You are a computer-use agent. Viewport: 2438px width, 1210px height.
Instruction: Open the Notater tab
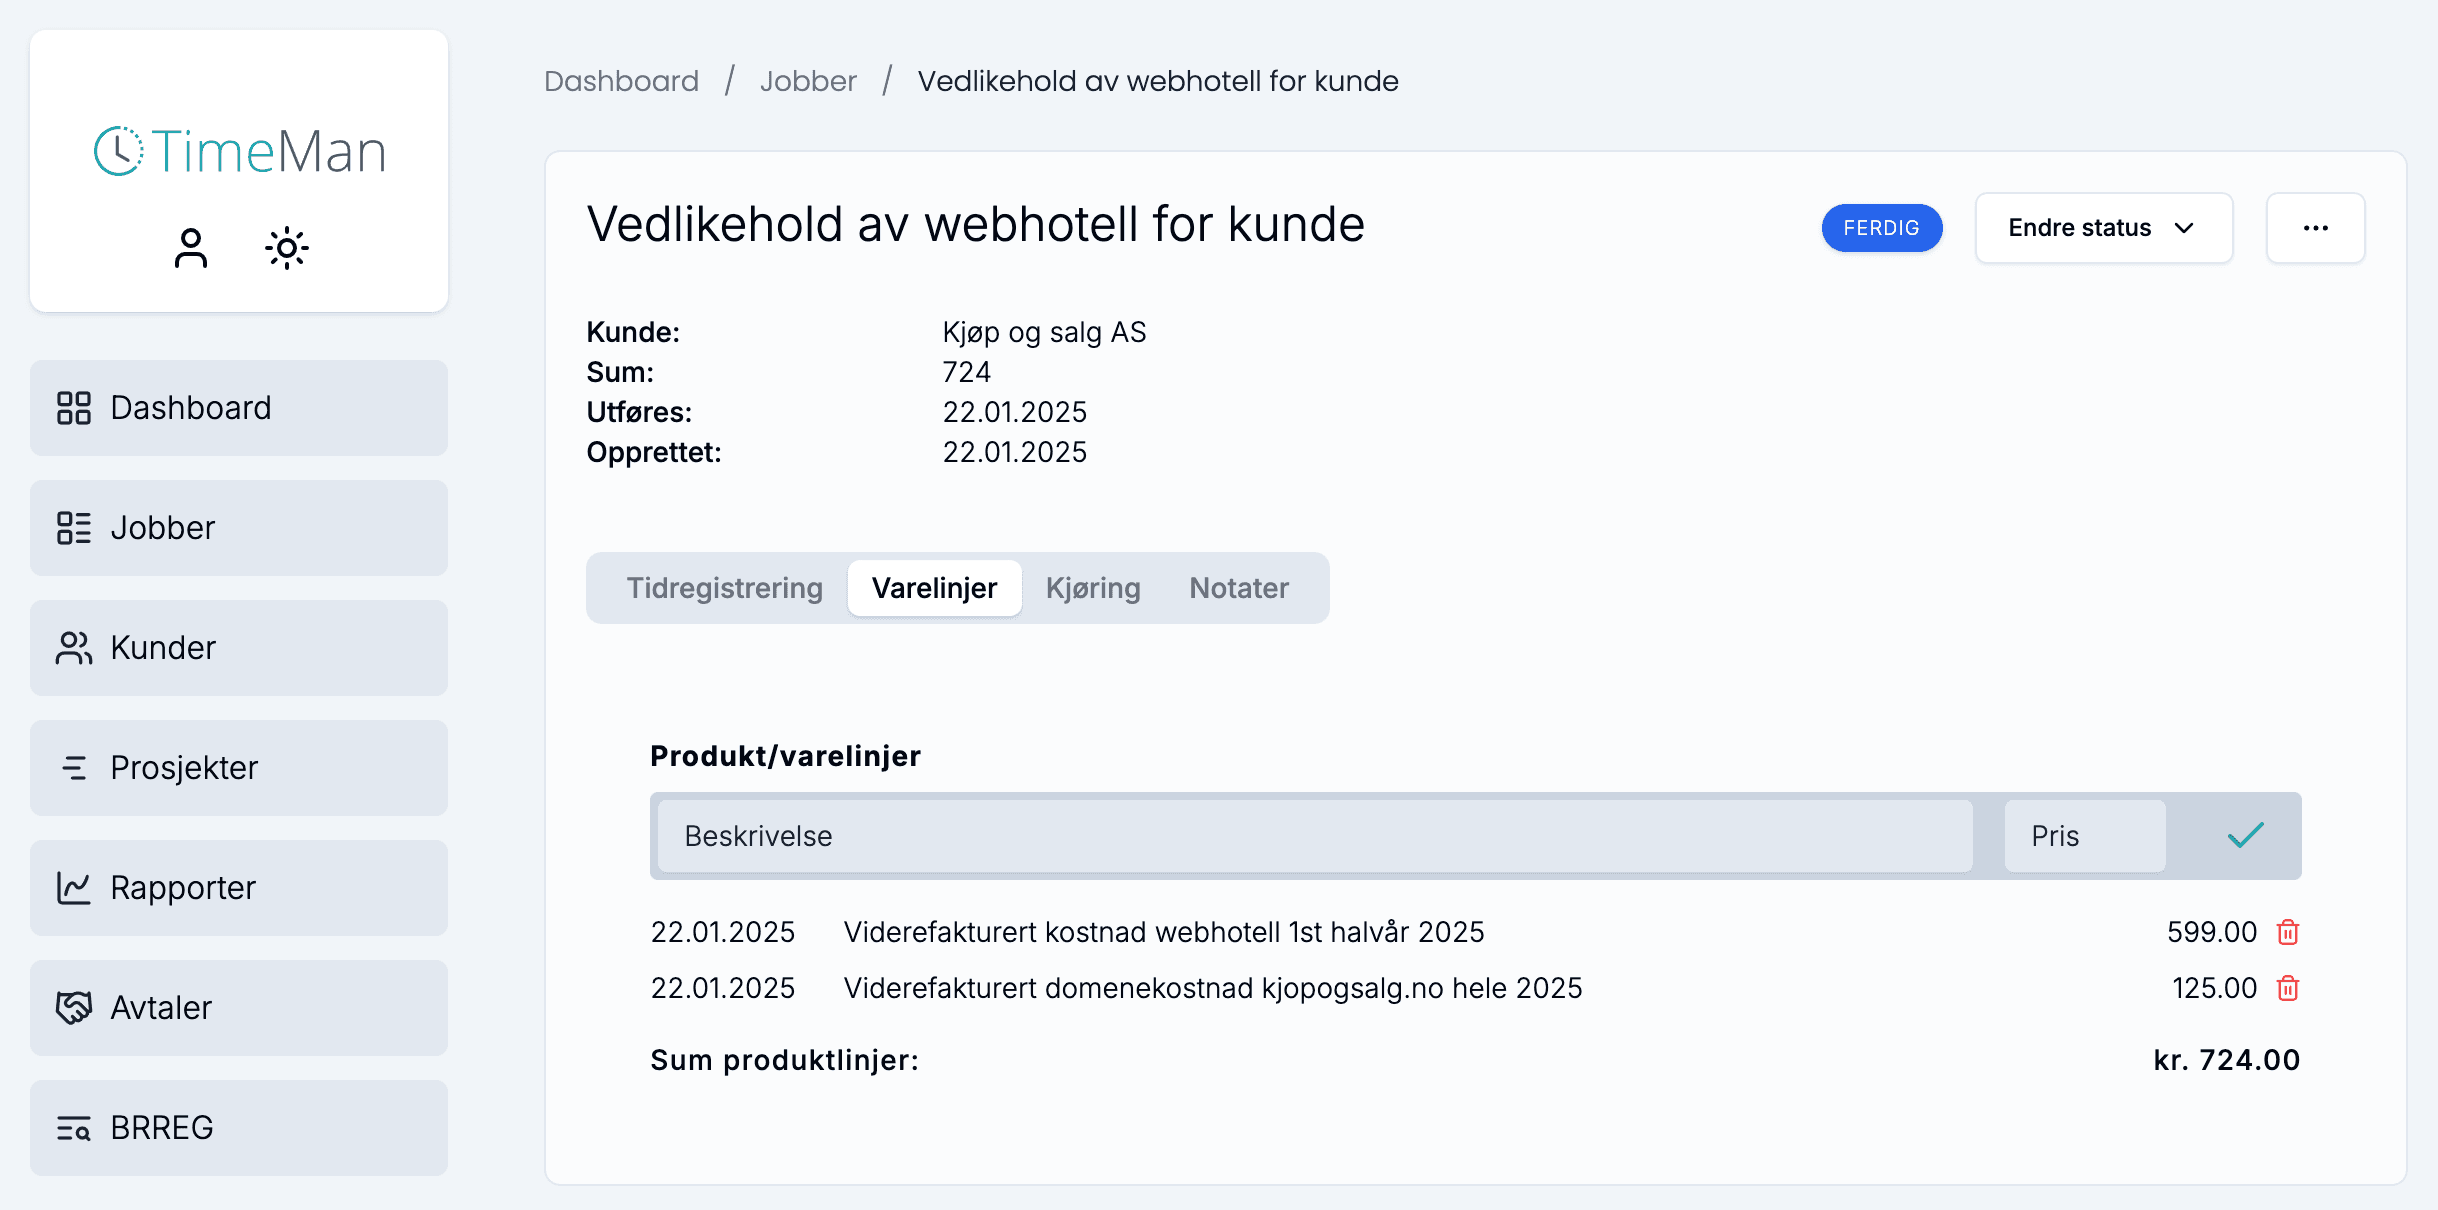(x=1238, y=588)
